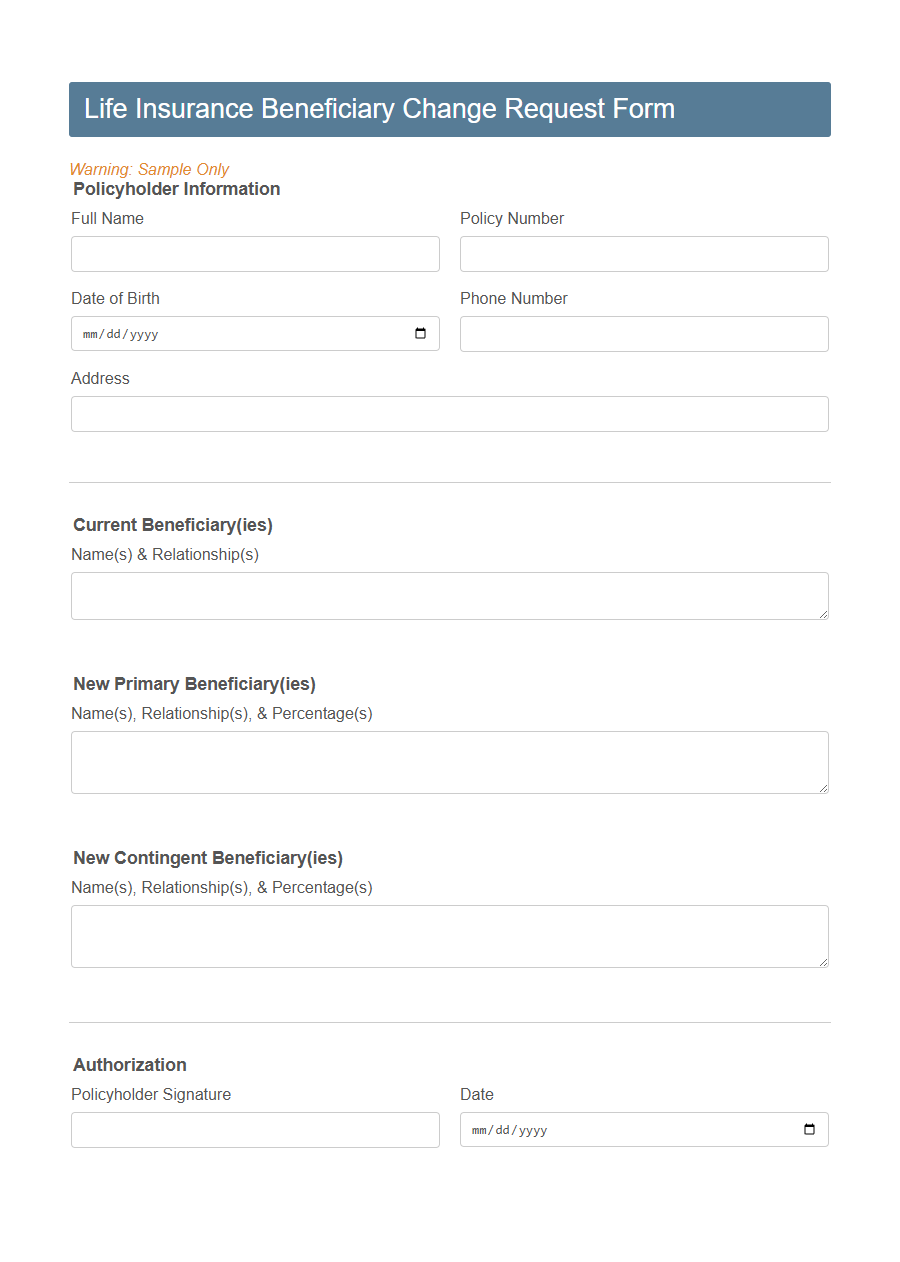The width and height of the screenshot is (900, 1262).
Task: Click the Full Name input field
Action: (x=255, y=253)
